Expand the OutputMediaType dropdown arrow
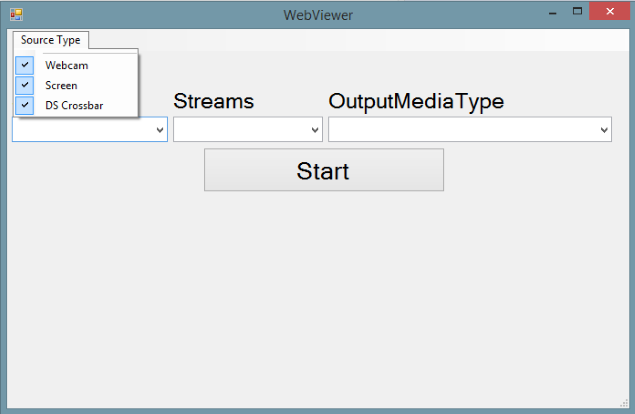 pos(604,130)
